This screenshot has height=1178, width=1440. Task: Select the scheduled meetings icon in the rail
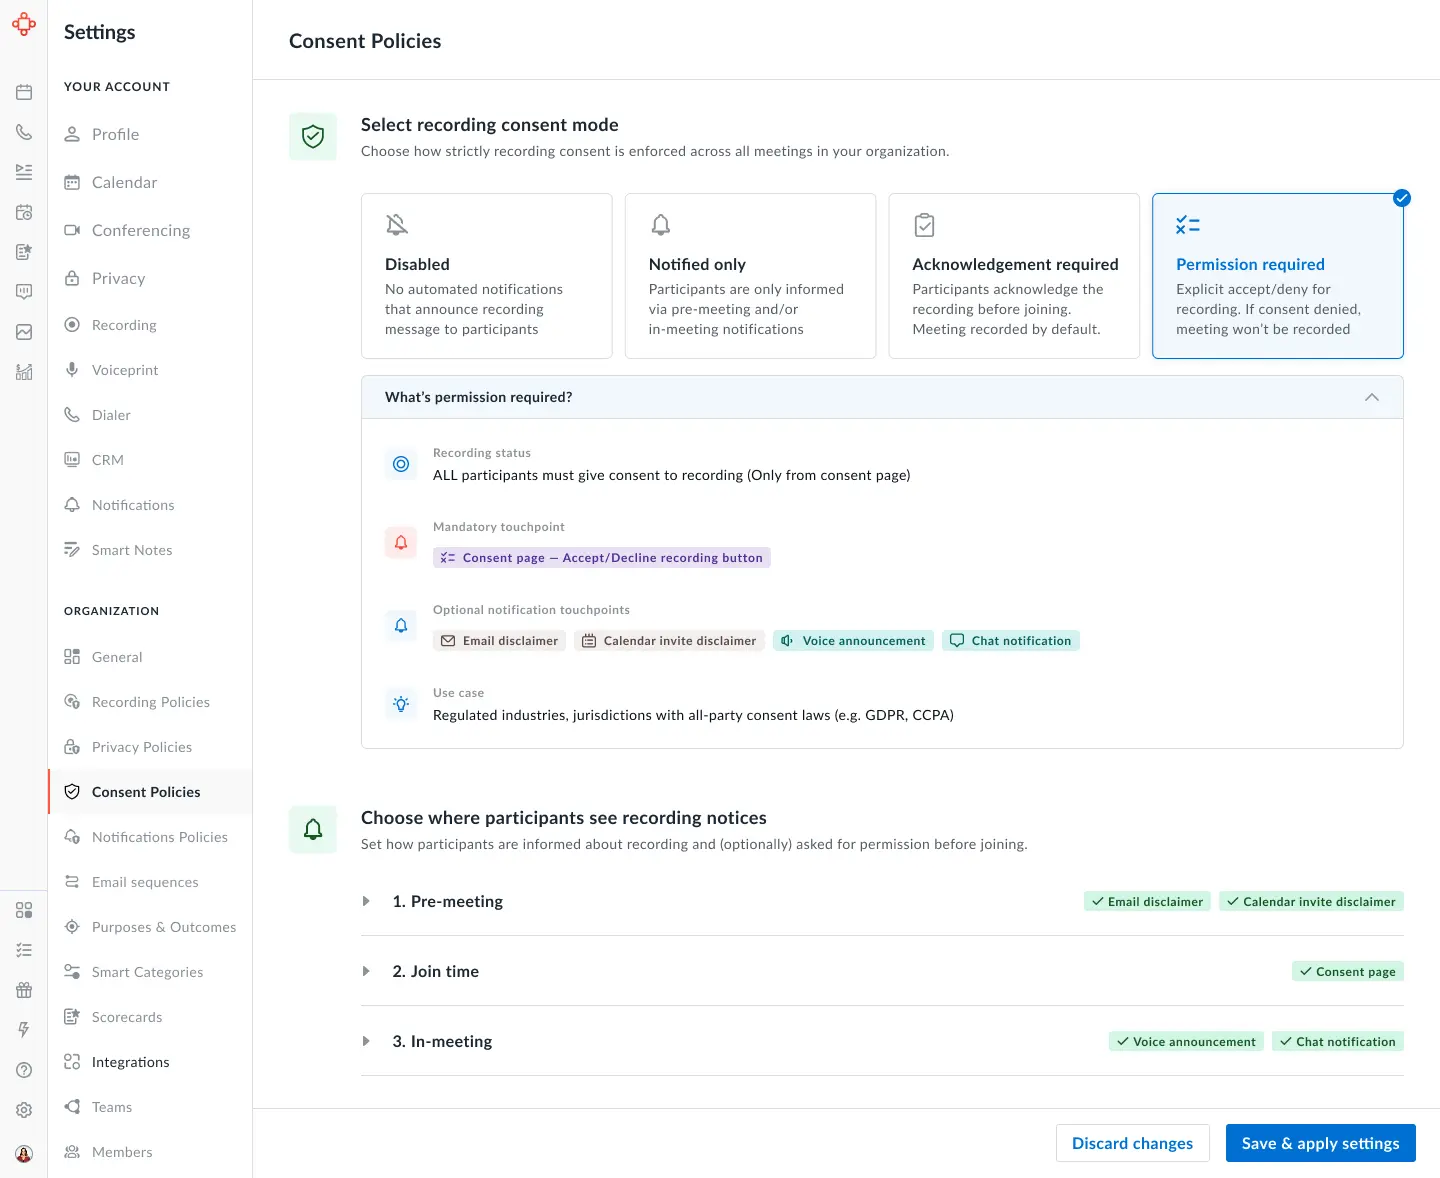pyautogui.click(x=24, y=212)
